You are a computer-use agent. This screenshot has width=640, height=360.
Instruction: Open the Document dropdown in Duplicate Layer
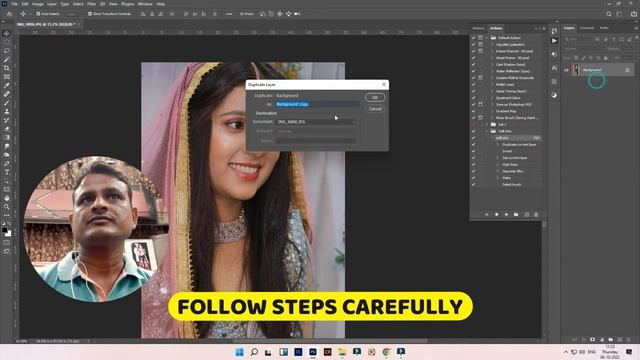click(x=316, y=122)
